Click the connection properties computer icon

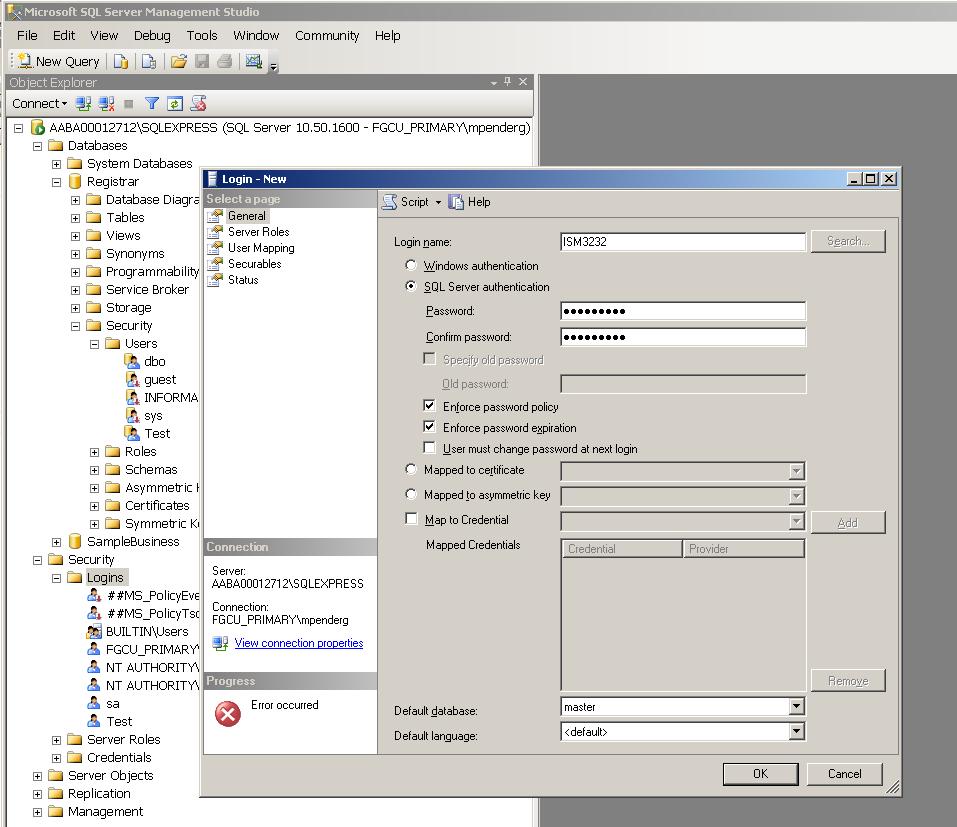click(220, 643)
